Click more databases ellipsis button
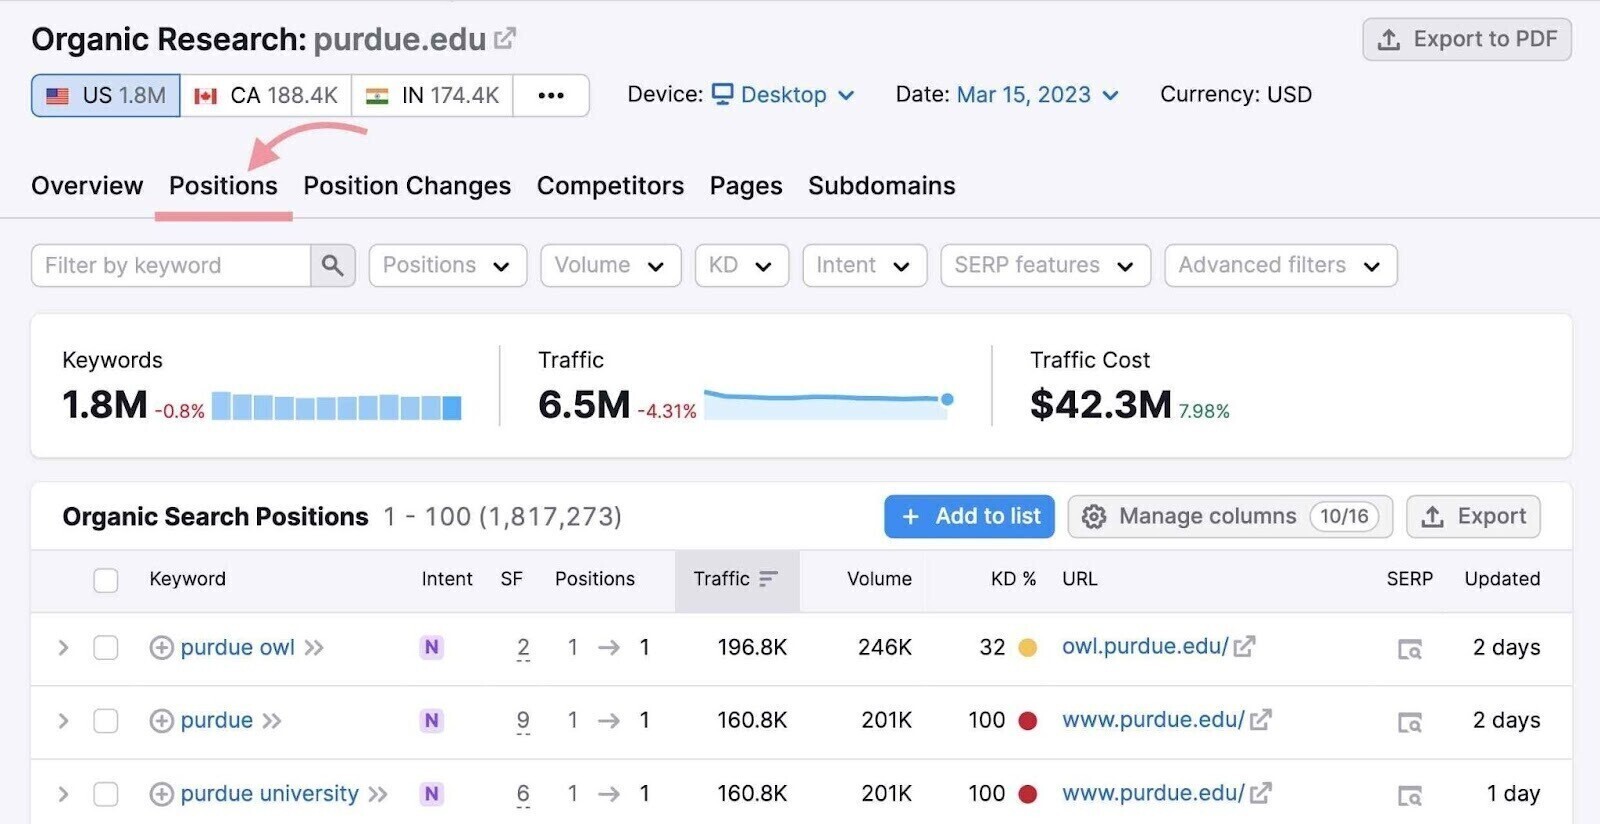The width and height of the screenshot is (1600, 824). click(550, 96)
